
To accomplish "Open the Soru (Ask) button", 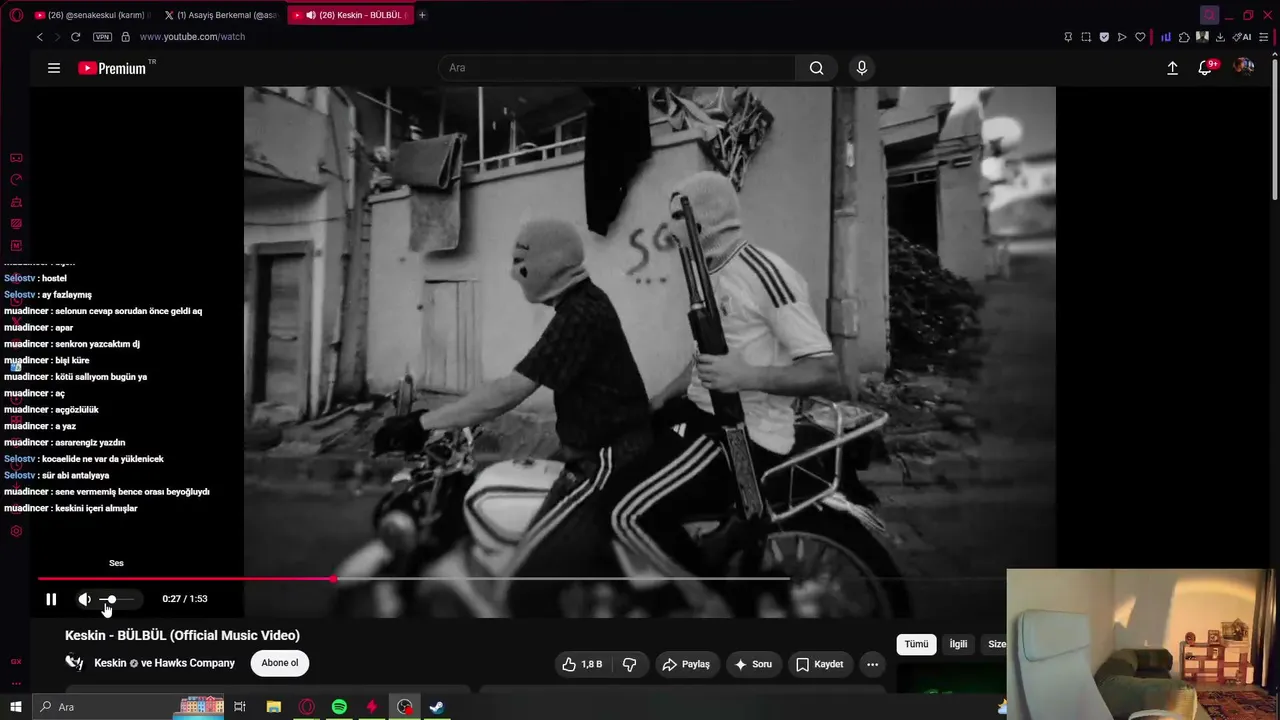I will point(753,664).
